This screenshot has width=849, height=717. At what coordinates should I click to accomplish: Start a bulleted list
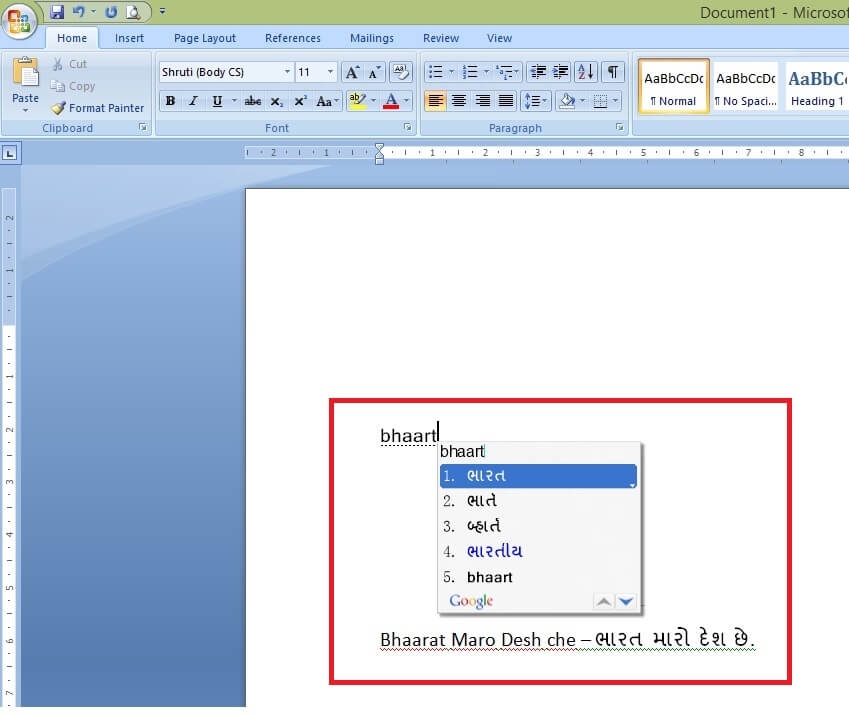pos(434,72)
